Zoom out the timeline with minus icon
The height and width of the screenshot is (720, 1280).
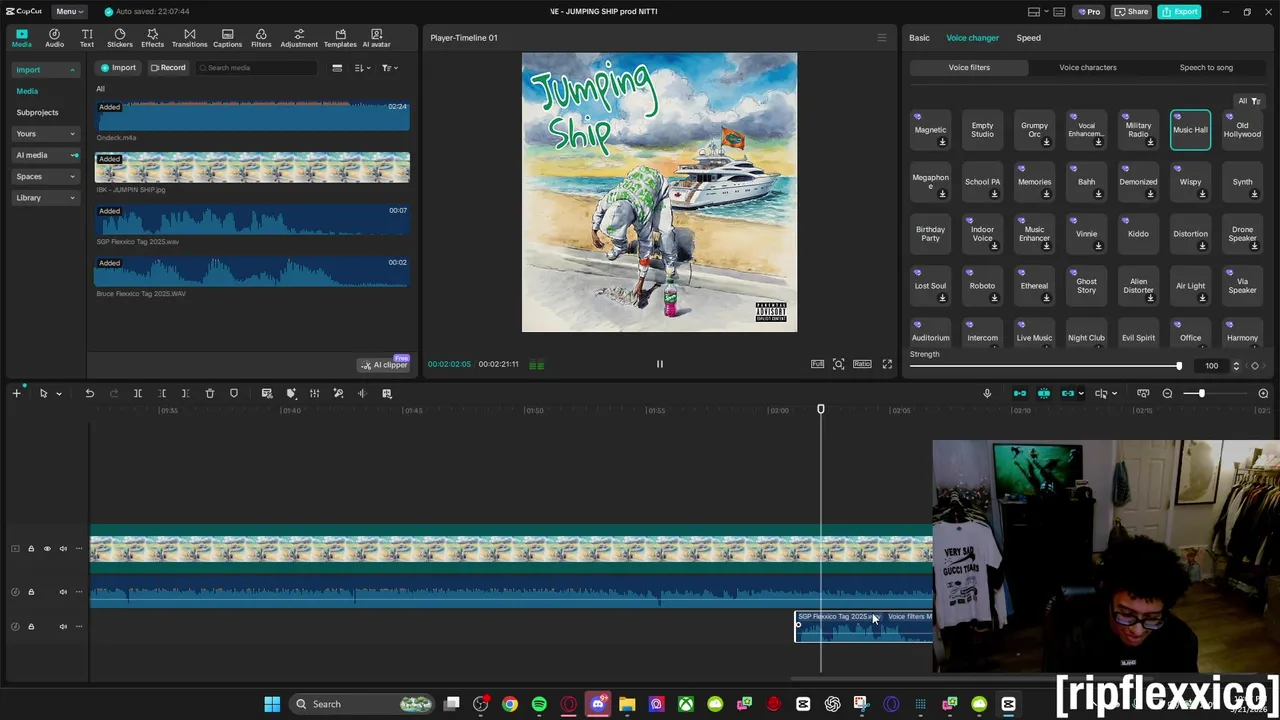[x=1167, y=393]
